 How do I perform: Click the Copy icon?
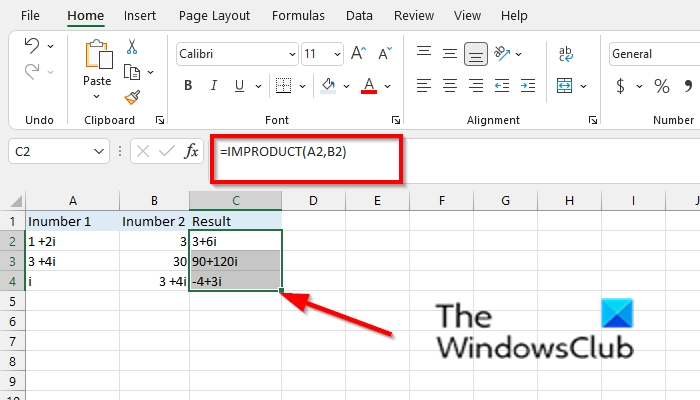[x=132, y=72]
